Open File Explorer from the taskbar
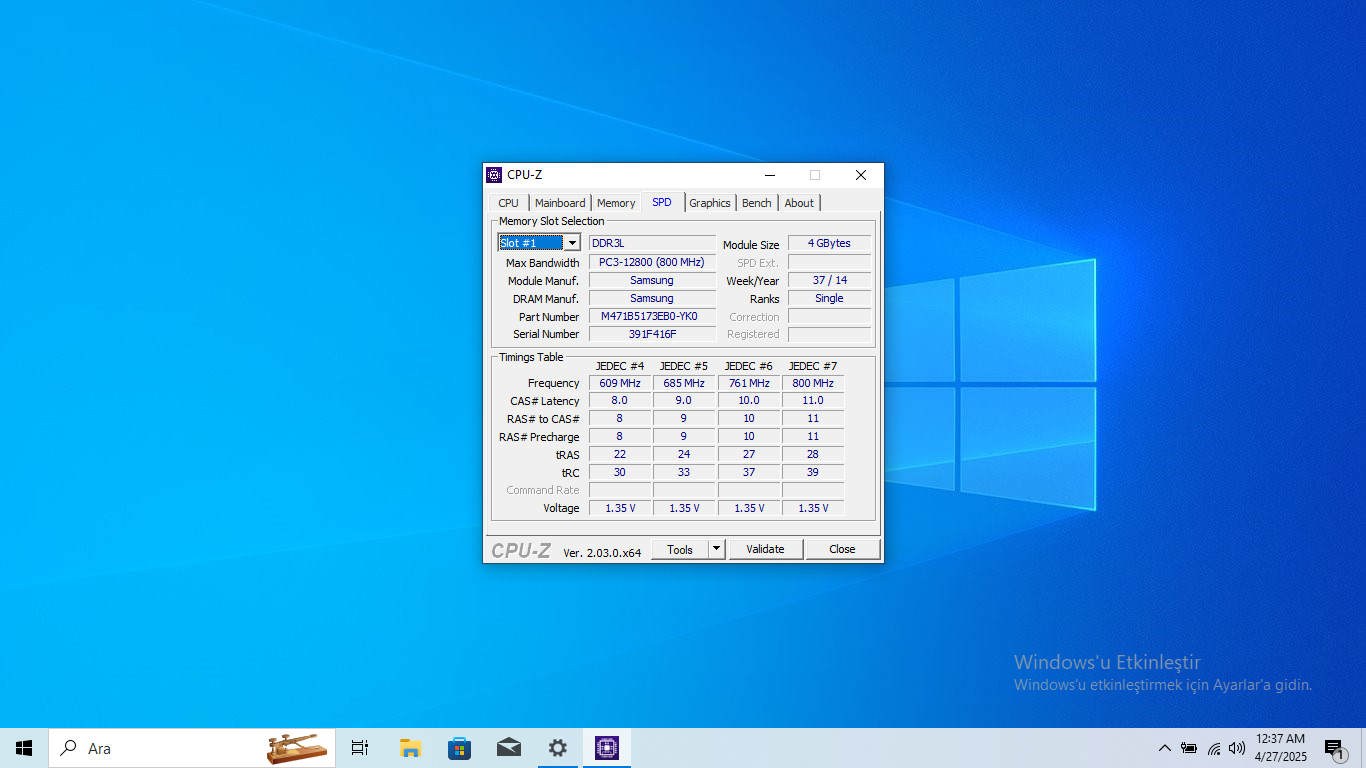Image resolution: width=1366 pixels, height=768 pixels. coord(410,748)
